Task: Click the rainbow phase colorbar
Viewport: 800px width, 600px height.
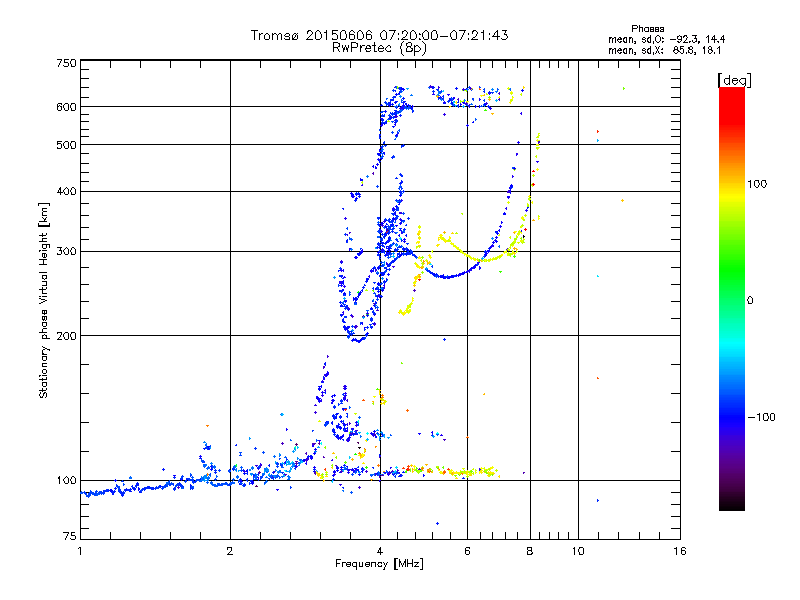Action: click(x=732, y=299)
